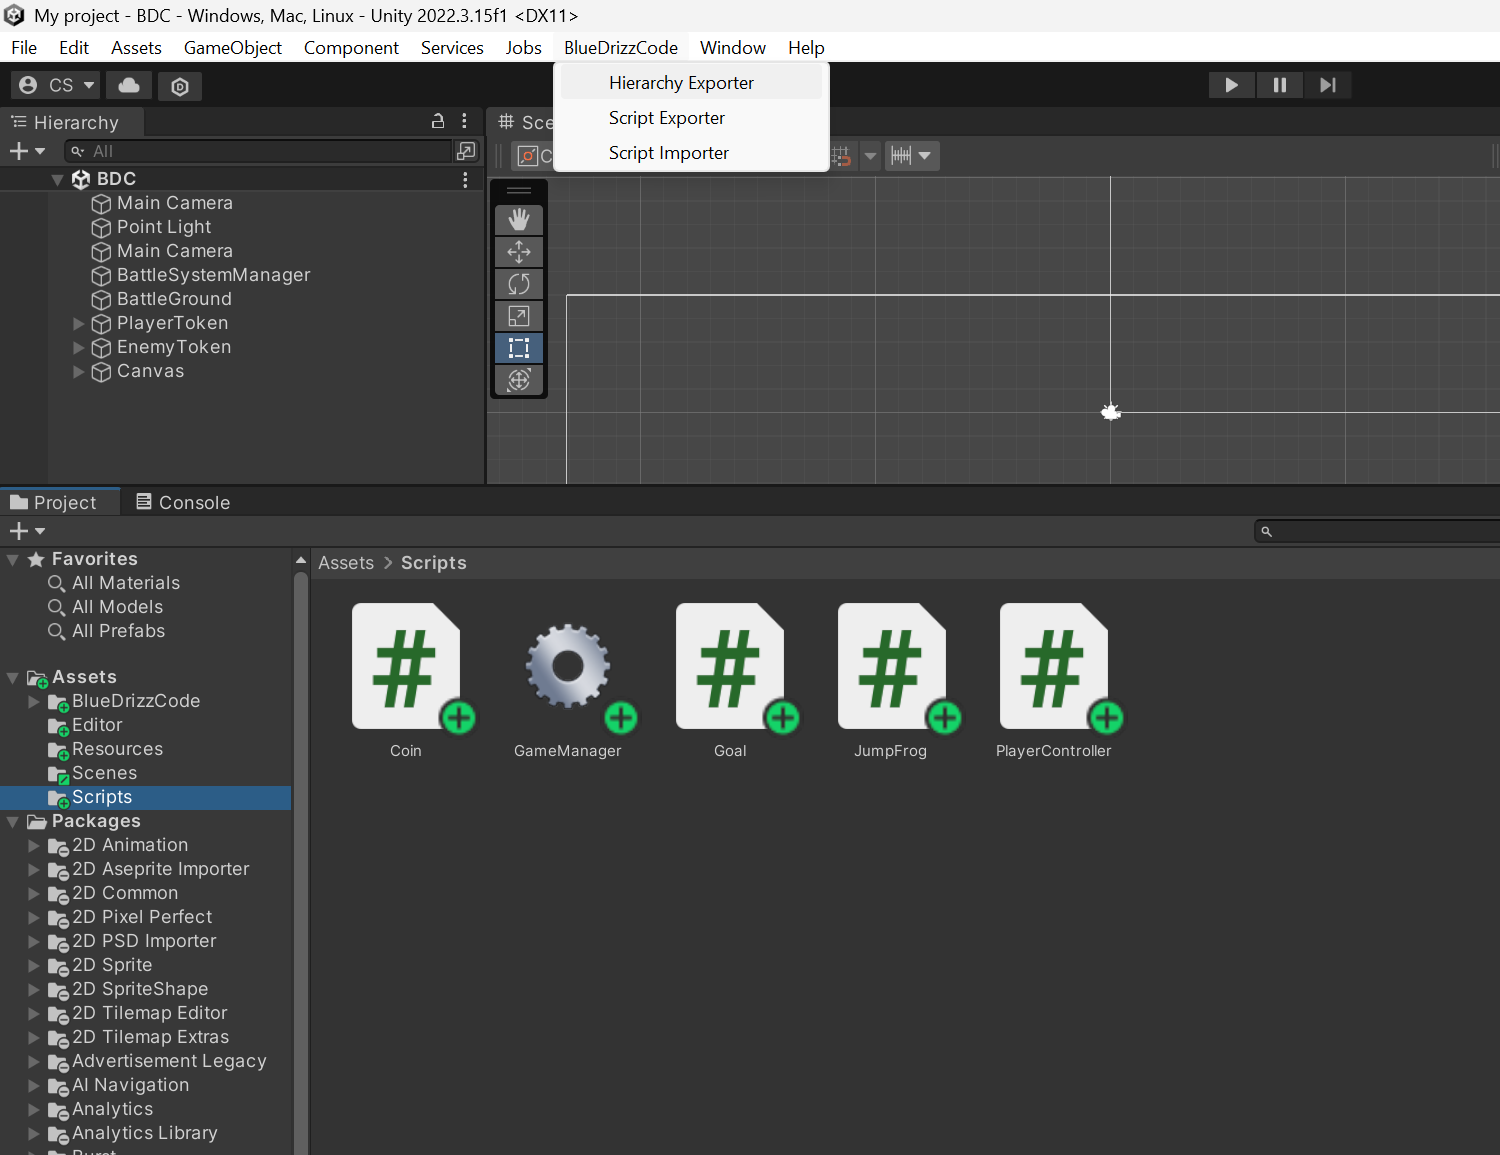1500x1155 pixels.
Task: Open the Hierarchy create plus dropdown
Action: [27, 151]
